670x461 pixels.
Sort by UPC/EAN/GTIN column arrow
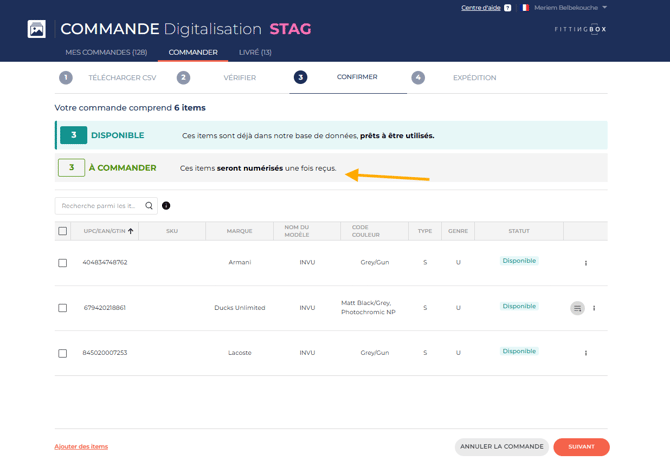point(130,231)
